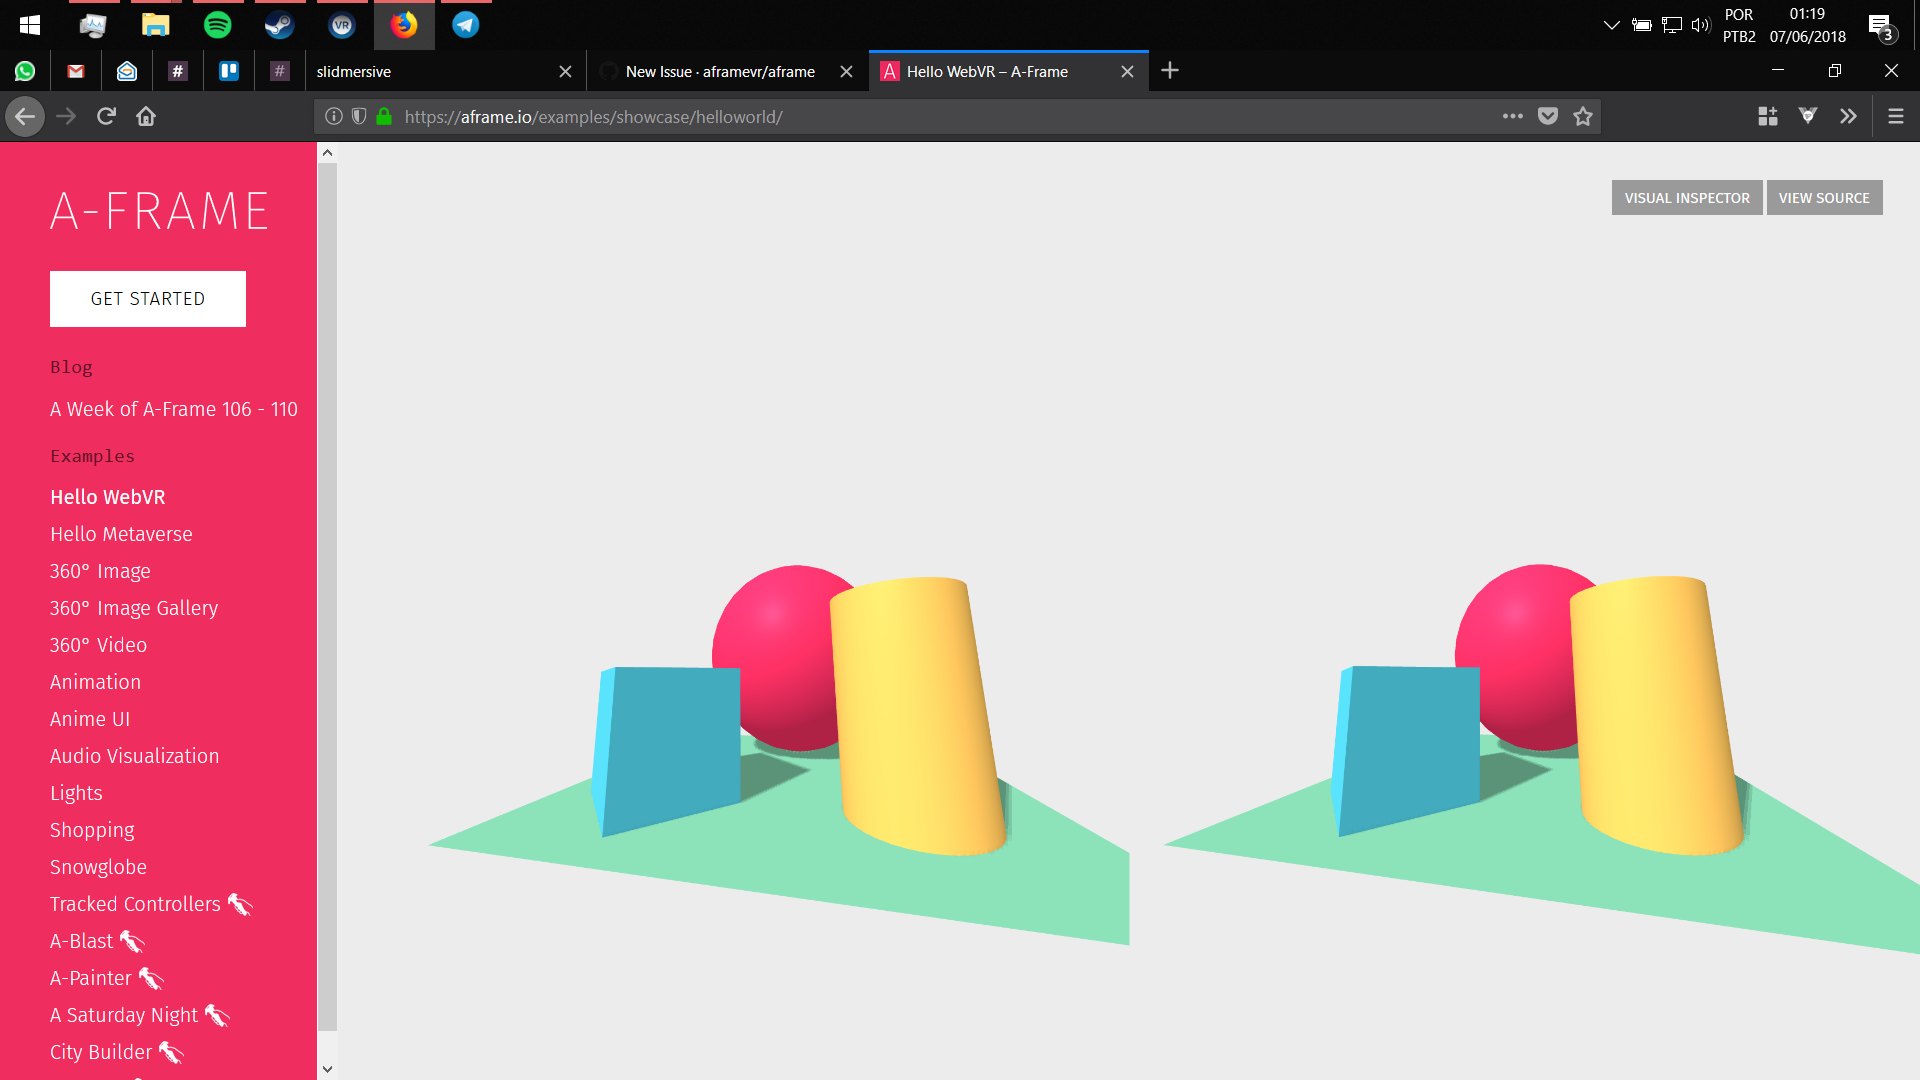Viewport: 1920px width, 1080px height.
Task: Go back using the back arrow
Action: pyautogui.click(x=25, y=116)
